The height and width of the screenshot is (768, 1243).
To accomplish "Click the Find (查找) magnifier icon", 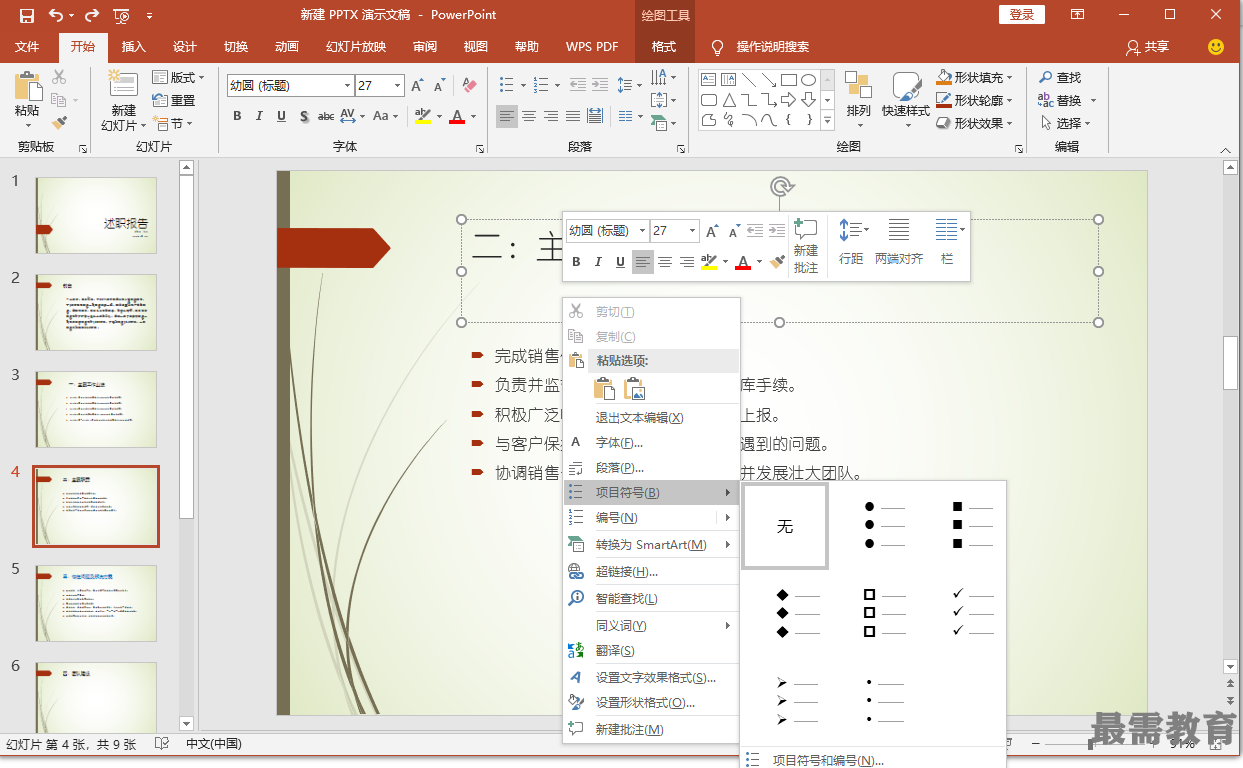I will 1047,77.
